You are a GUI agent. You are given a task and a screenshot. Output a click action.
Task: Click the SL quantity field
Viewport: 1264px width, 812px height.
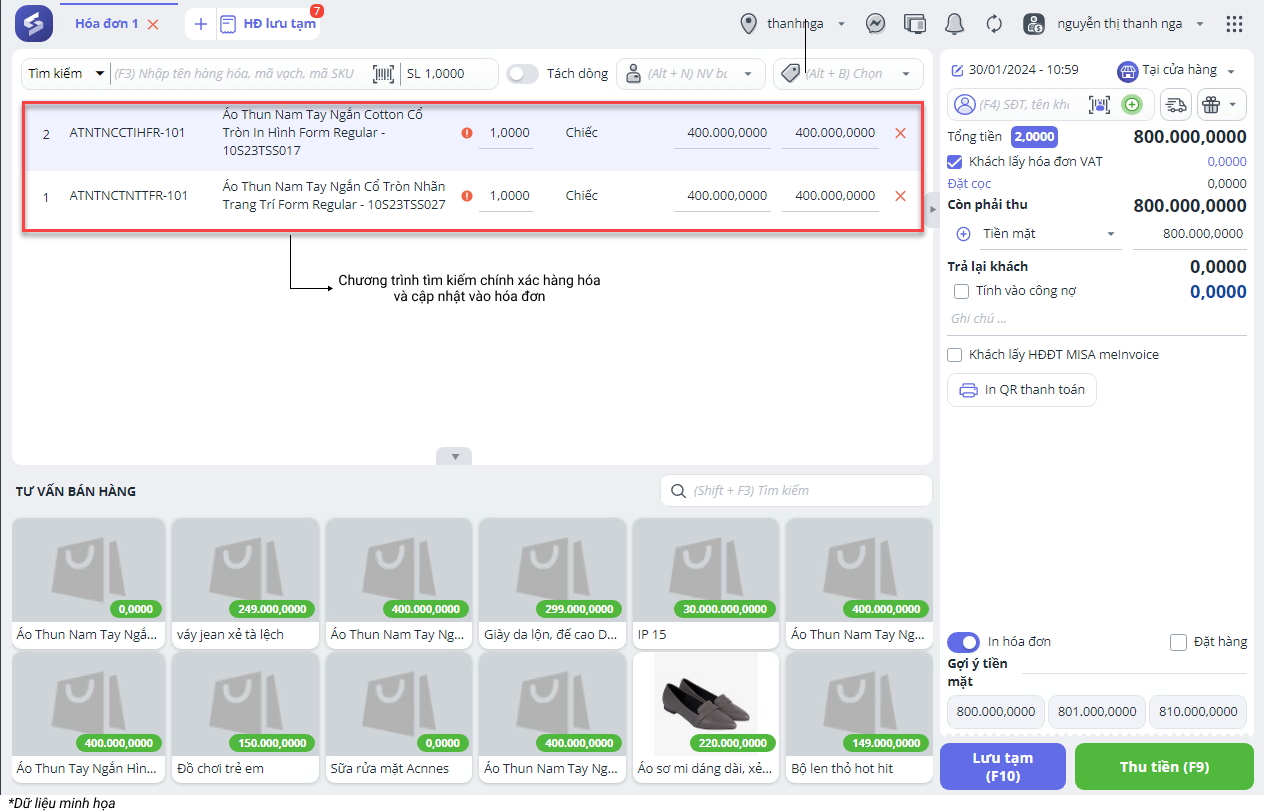point(448,74)
